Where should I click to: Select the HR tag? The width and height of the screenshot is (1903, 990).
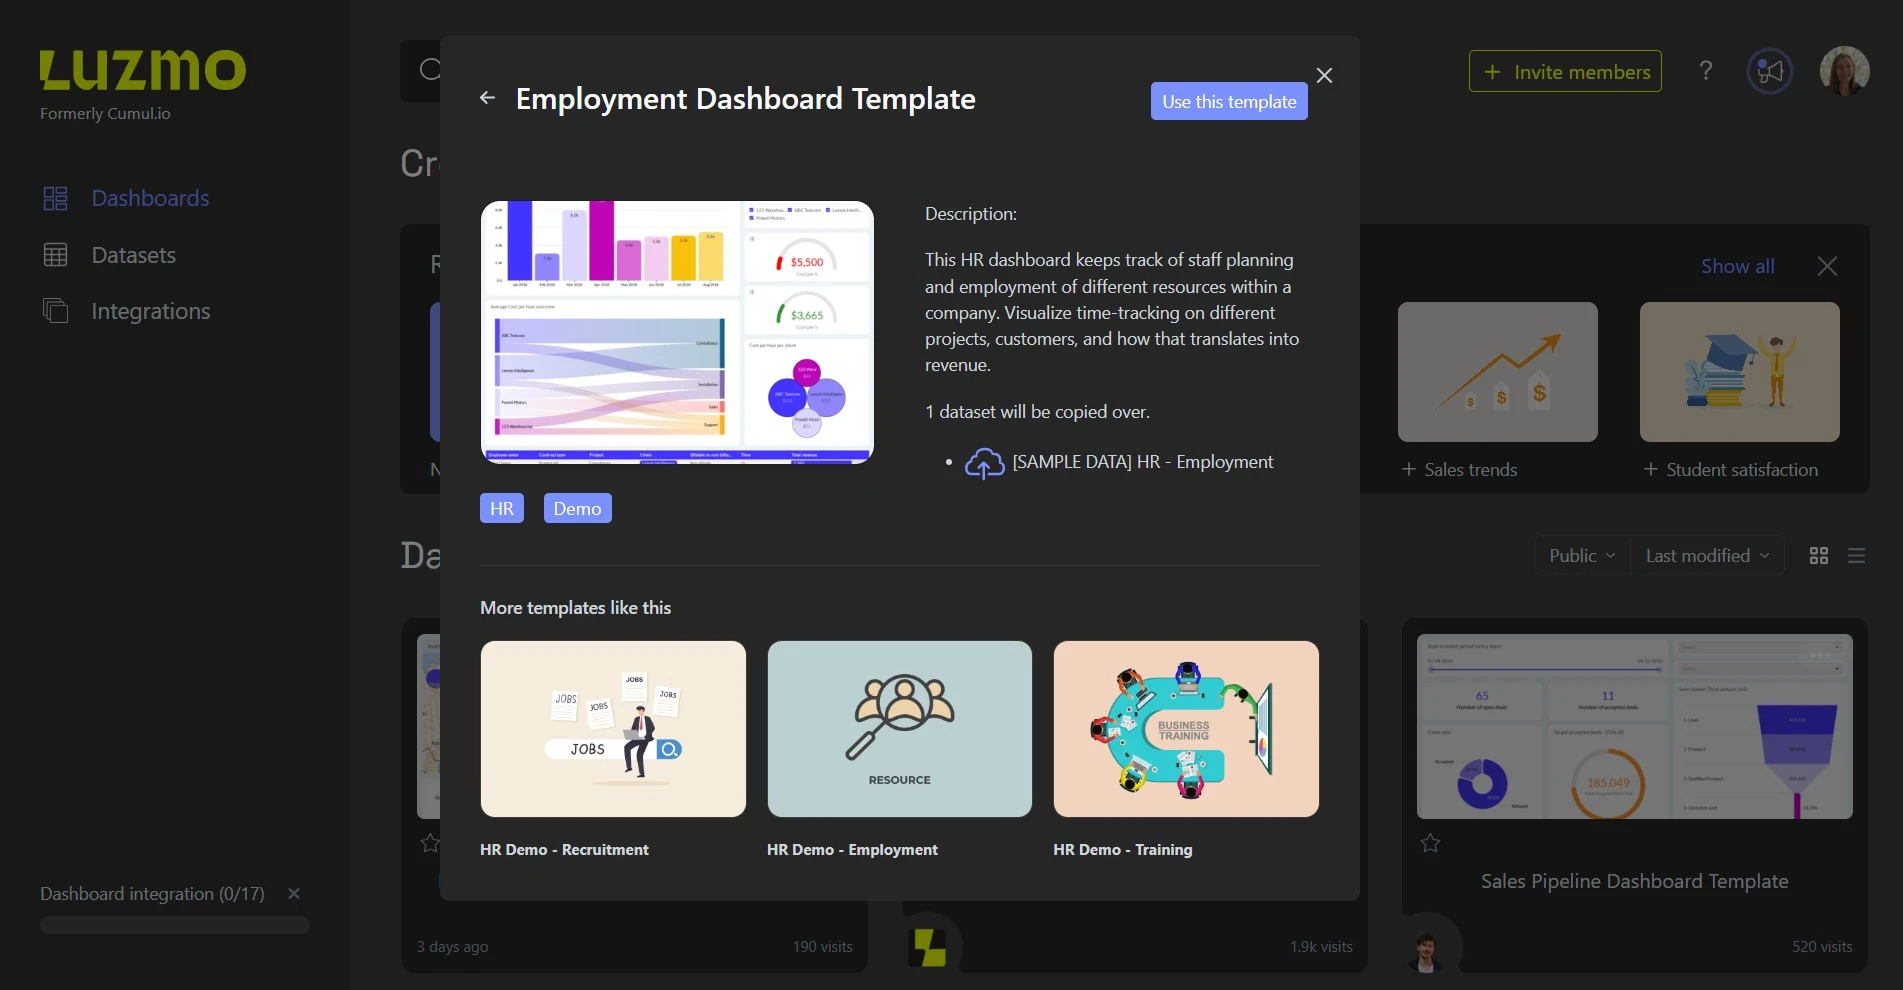502,508
